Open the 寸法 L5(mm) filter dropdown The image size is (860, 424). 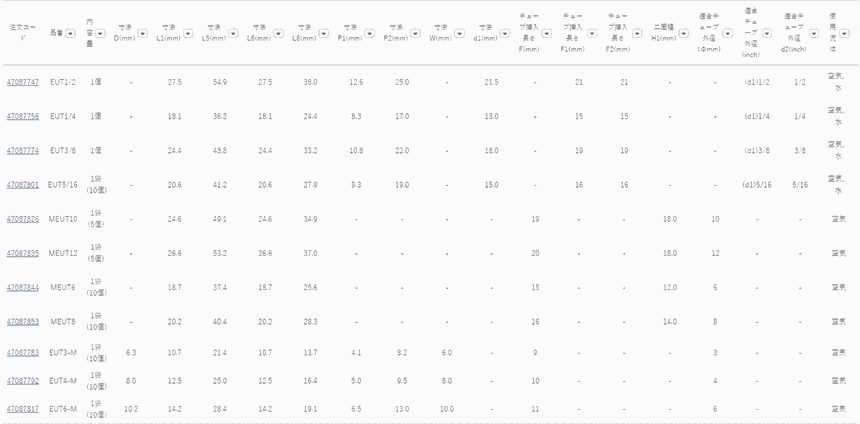pos(232,33)
